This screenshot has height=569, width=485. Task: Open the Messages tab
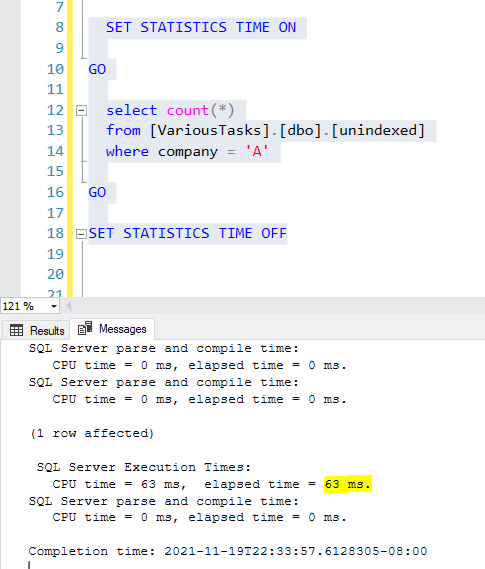point(112,329)
